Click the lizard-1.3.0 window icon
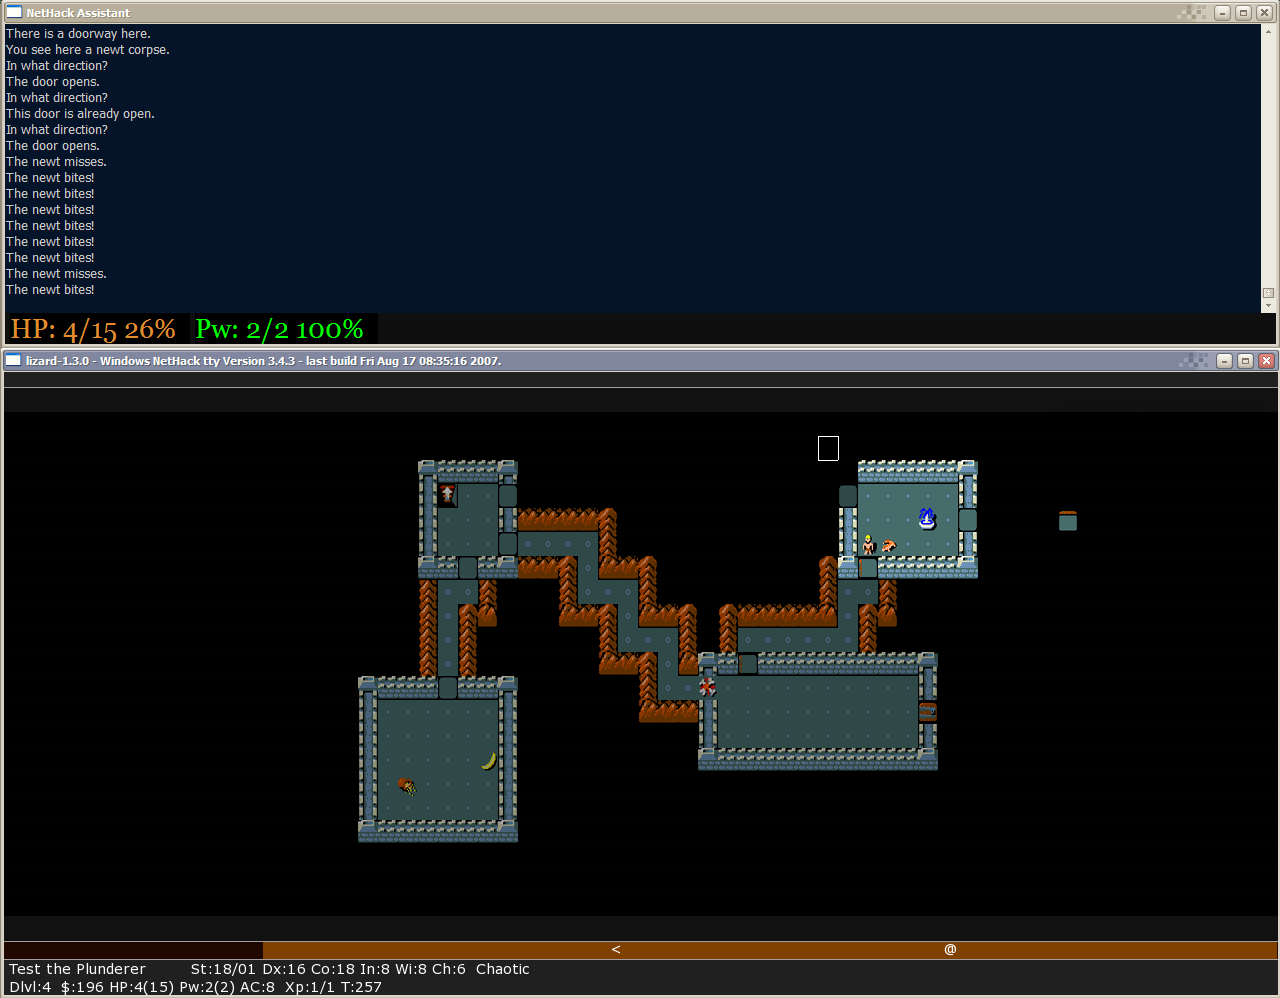This screenshot has width=1280, height=998. [x=14, y=360]
